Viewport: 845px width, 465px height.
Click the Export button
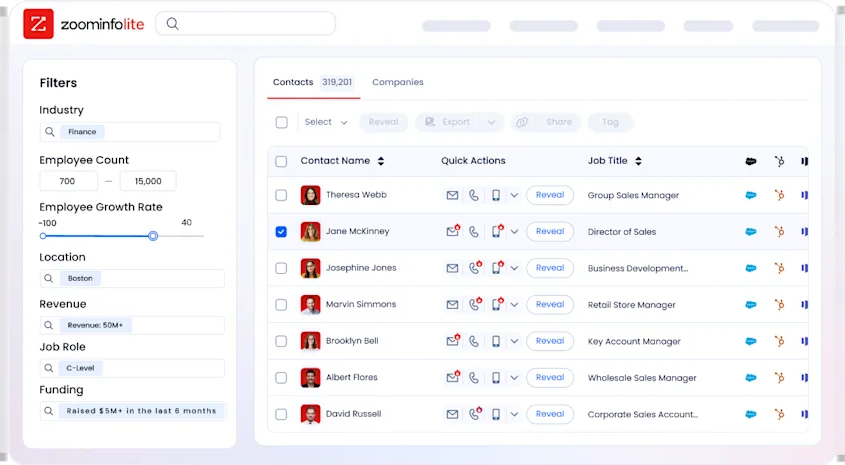coord(448,122)
